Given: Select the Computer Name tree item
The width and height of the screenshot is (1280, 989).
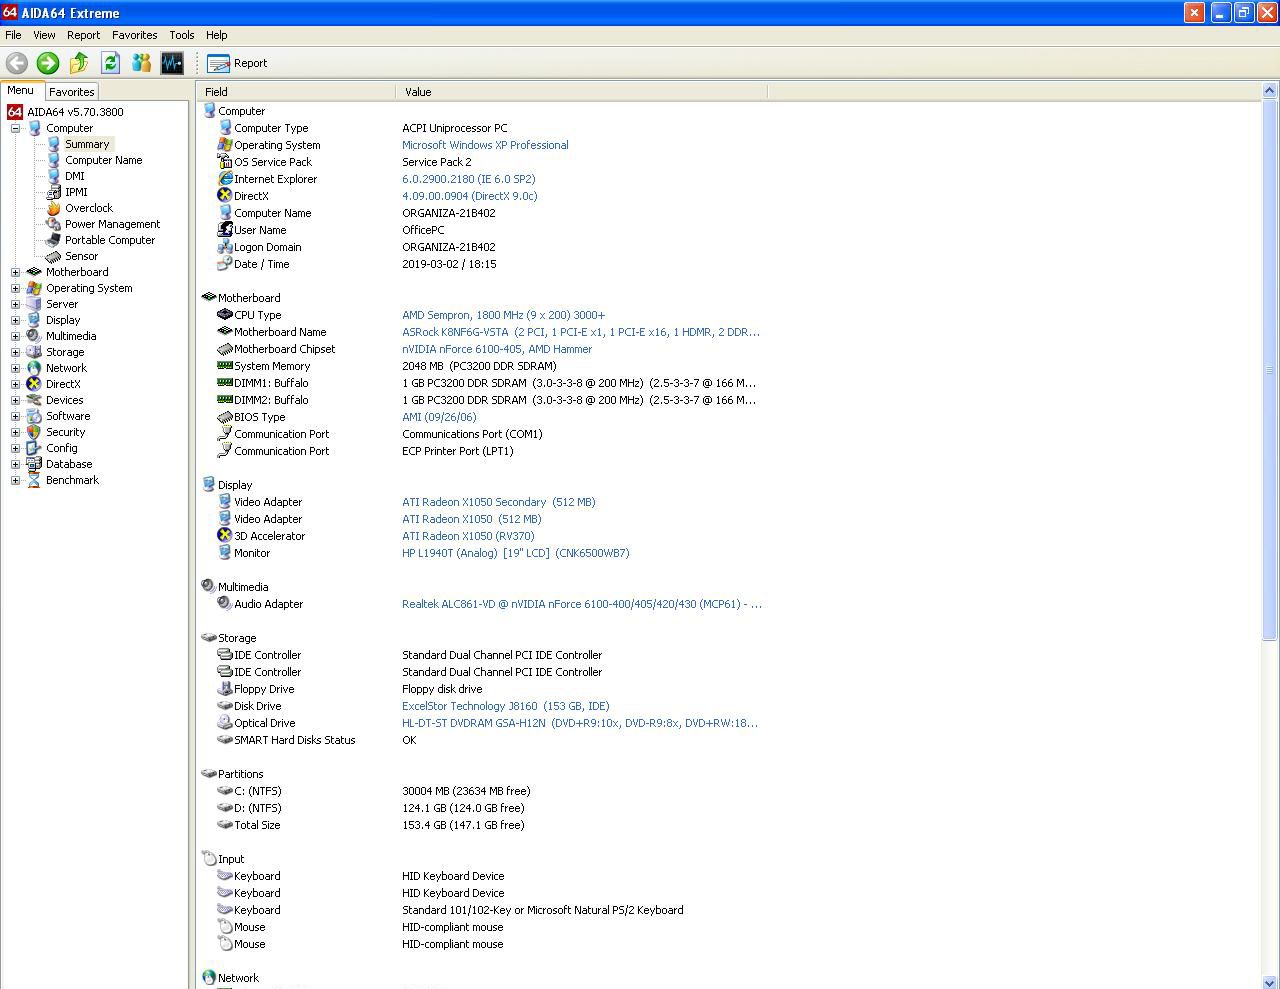Looking at the screenshot, I should [103, 160].
